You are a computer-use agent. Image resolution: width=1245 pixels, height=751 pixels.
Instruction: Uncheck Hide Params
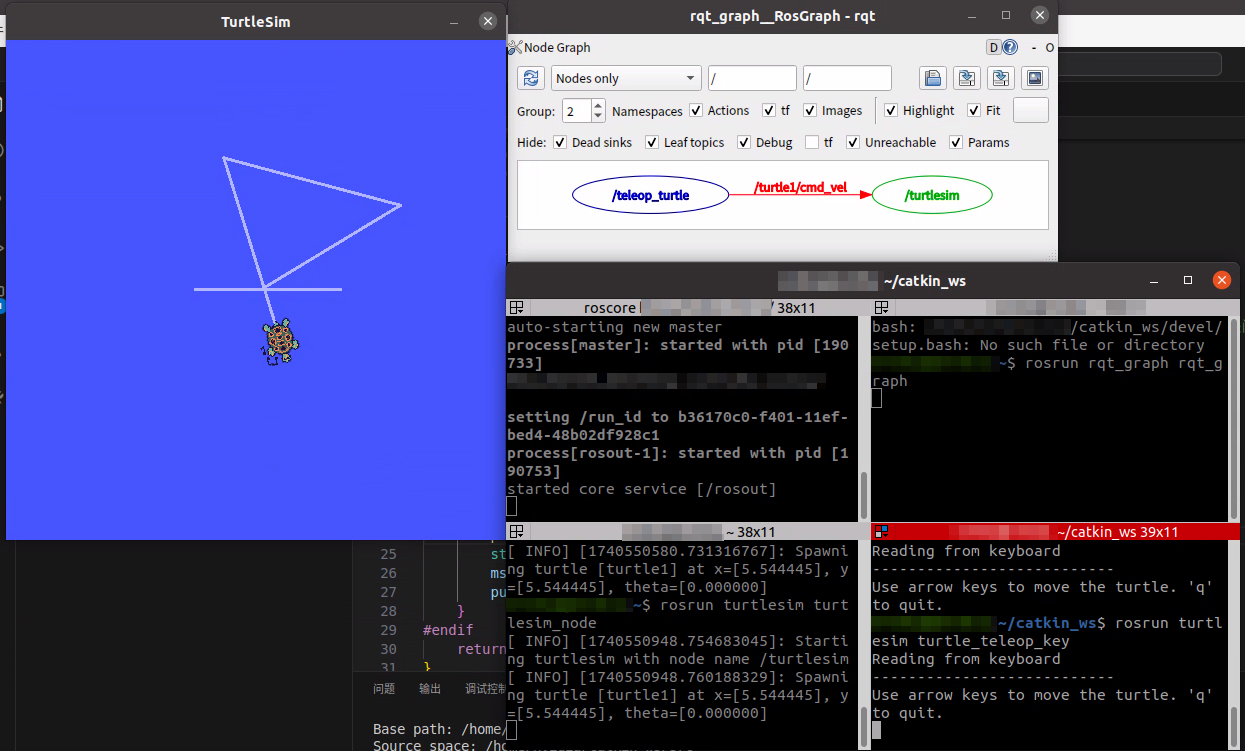[x=956, y=143]
